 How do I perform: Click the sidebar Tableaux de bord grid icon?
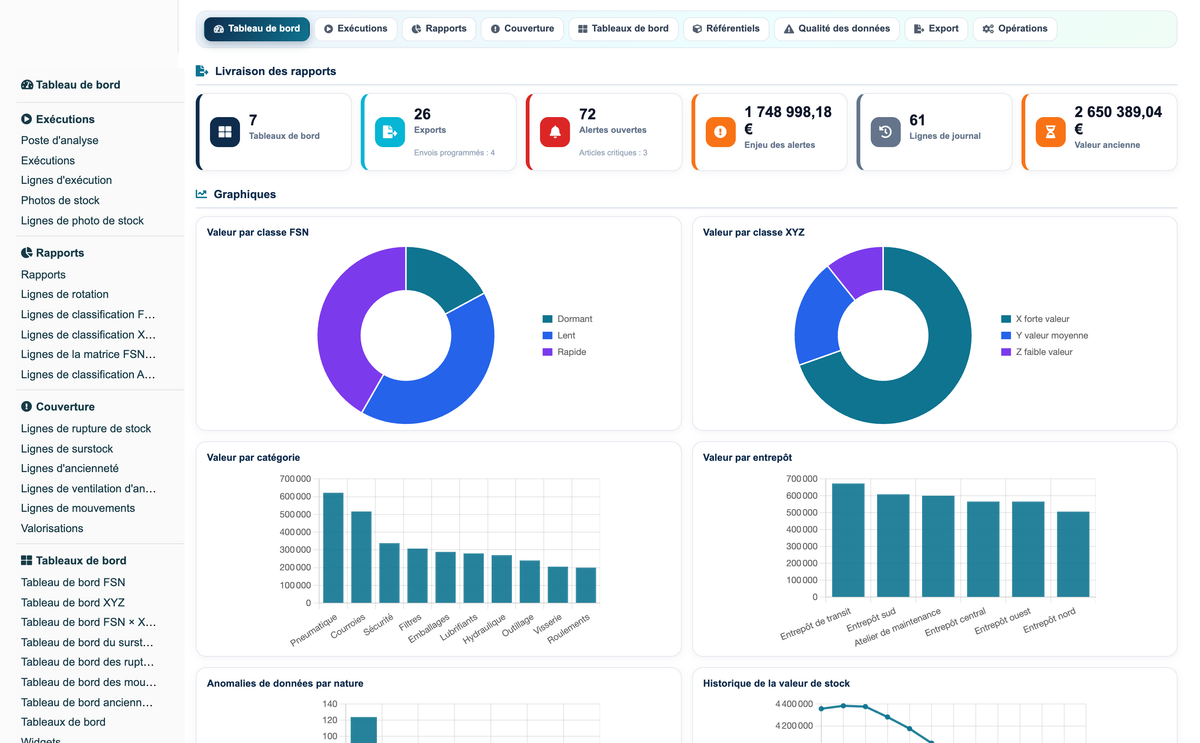click(x=27, y=561)
